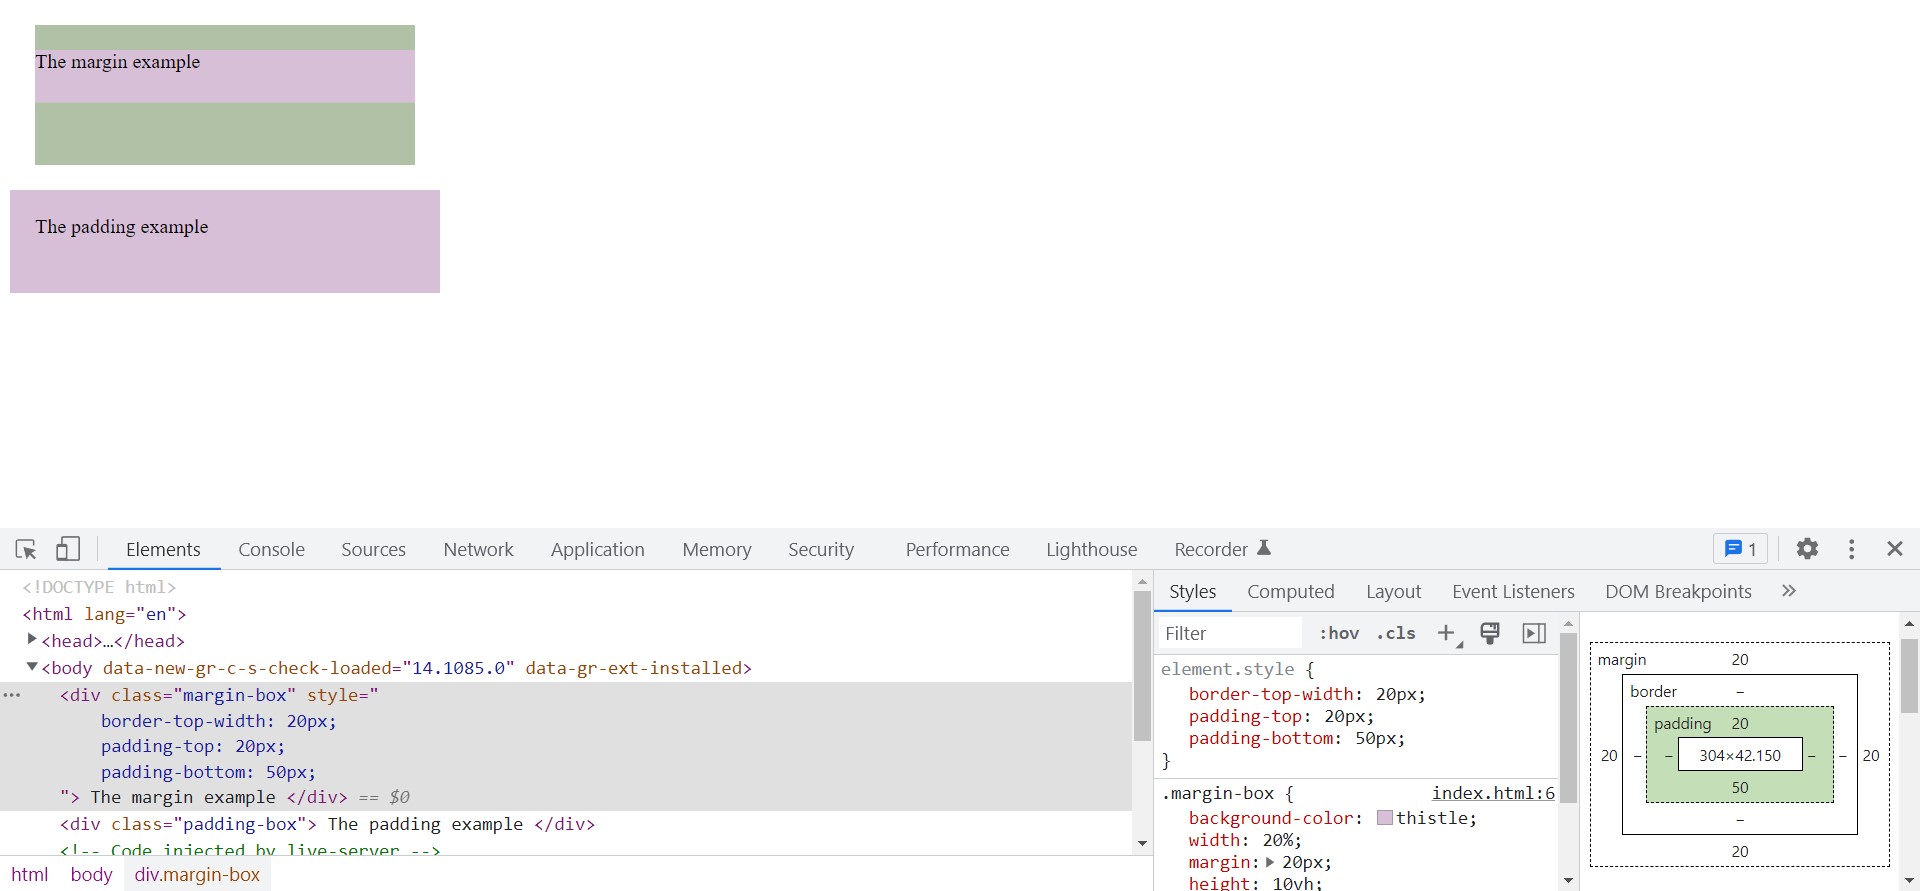Open the Sources tab
This screenshot has height=891, width=1920.
pyautogui.click(x=373, y=549)
